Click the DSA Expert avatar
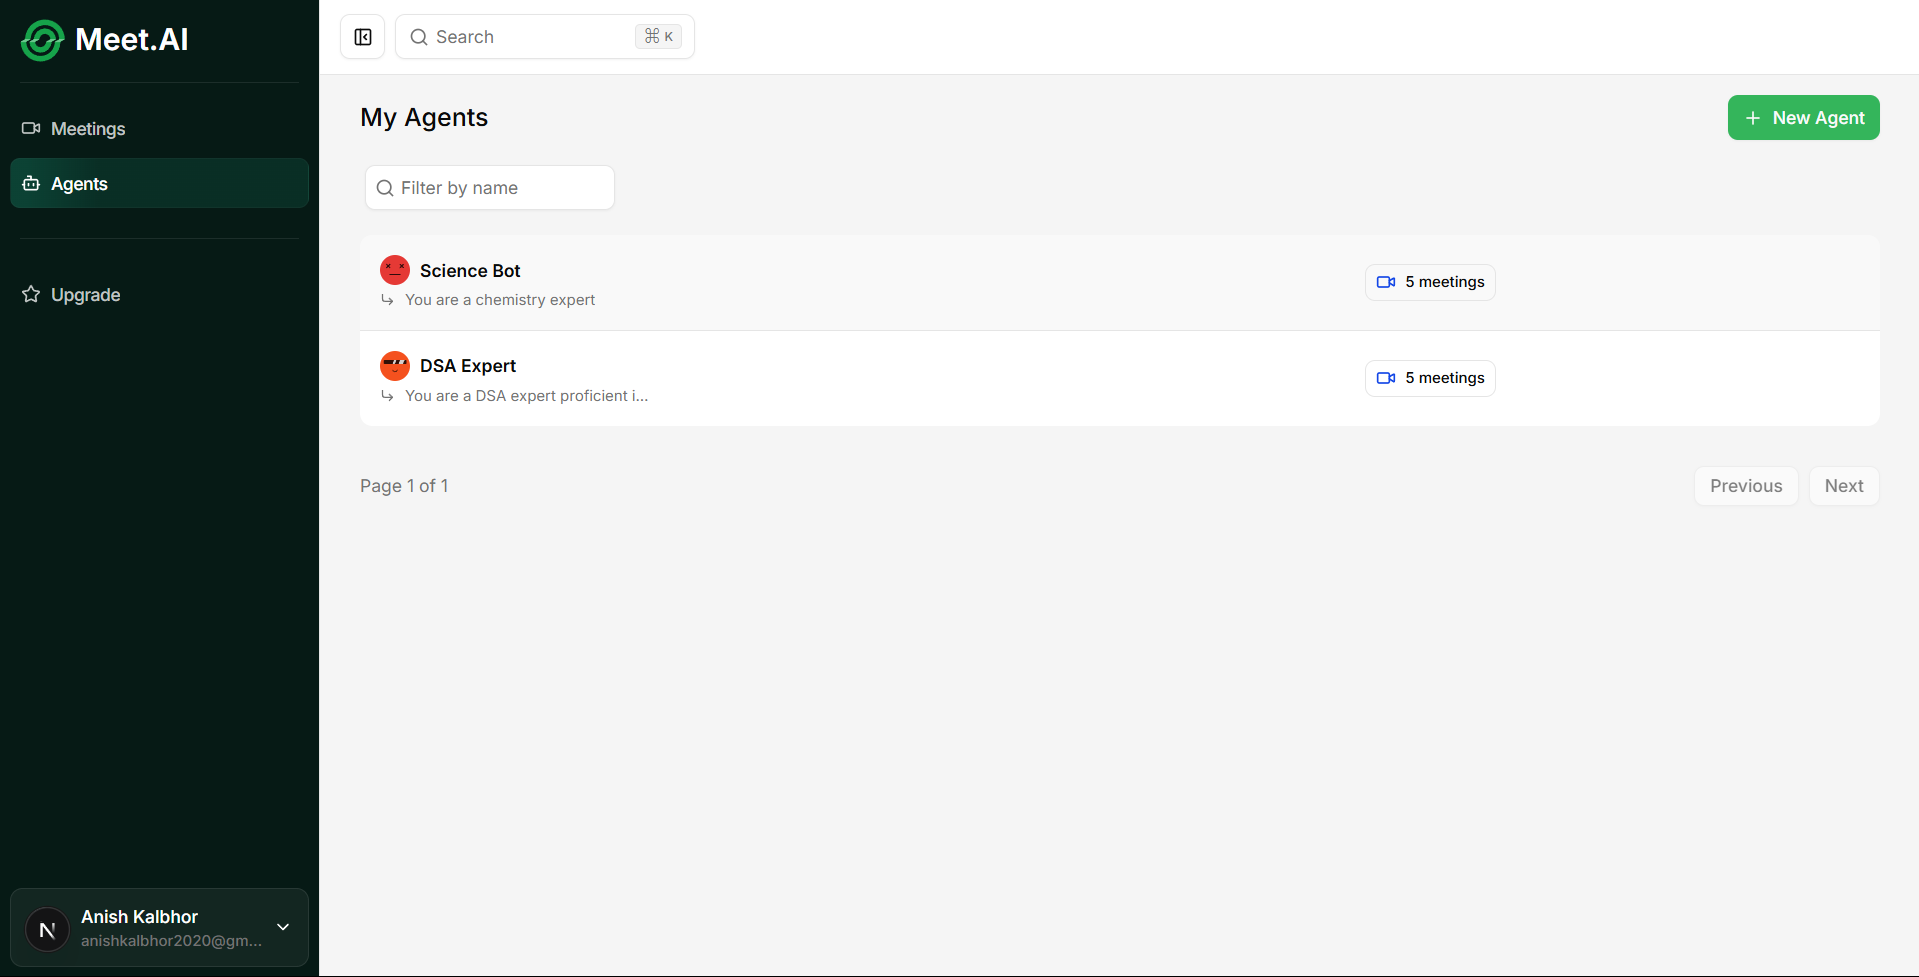 (394, 365)
